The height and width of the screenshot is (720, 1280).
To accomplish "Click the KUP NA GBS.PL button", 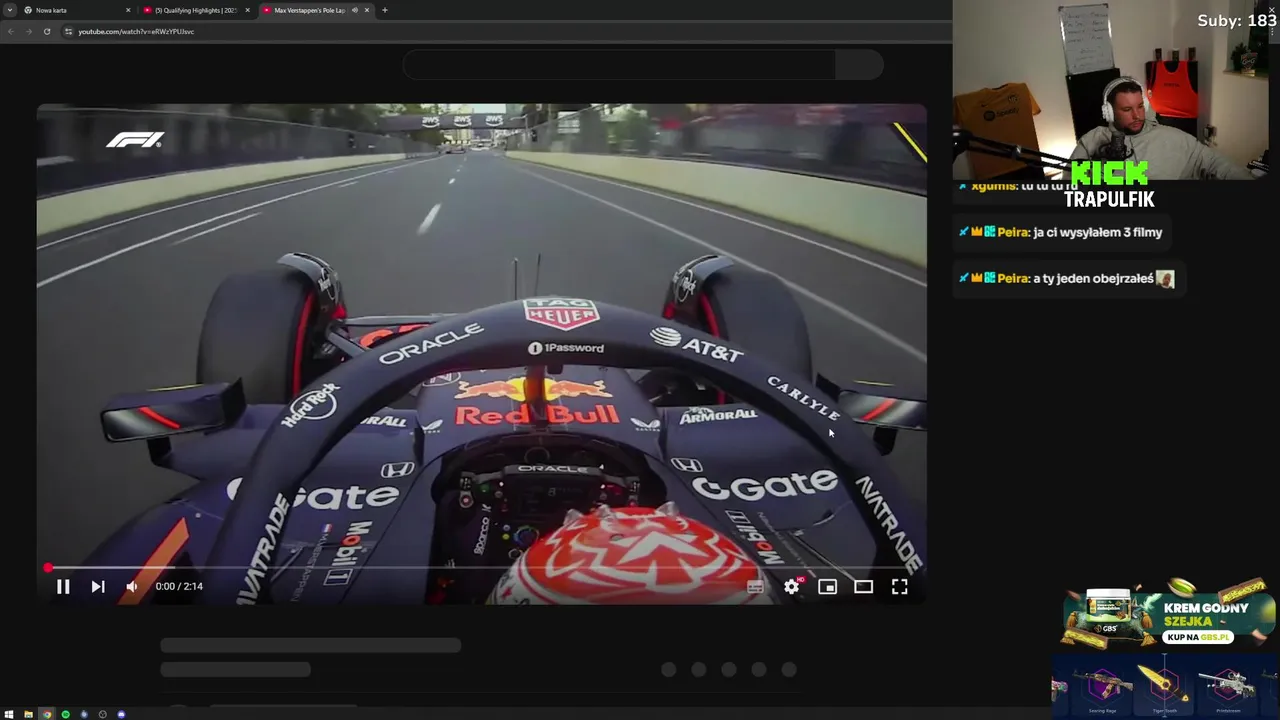I will coord(1198,637).
